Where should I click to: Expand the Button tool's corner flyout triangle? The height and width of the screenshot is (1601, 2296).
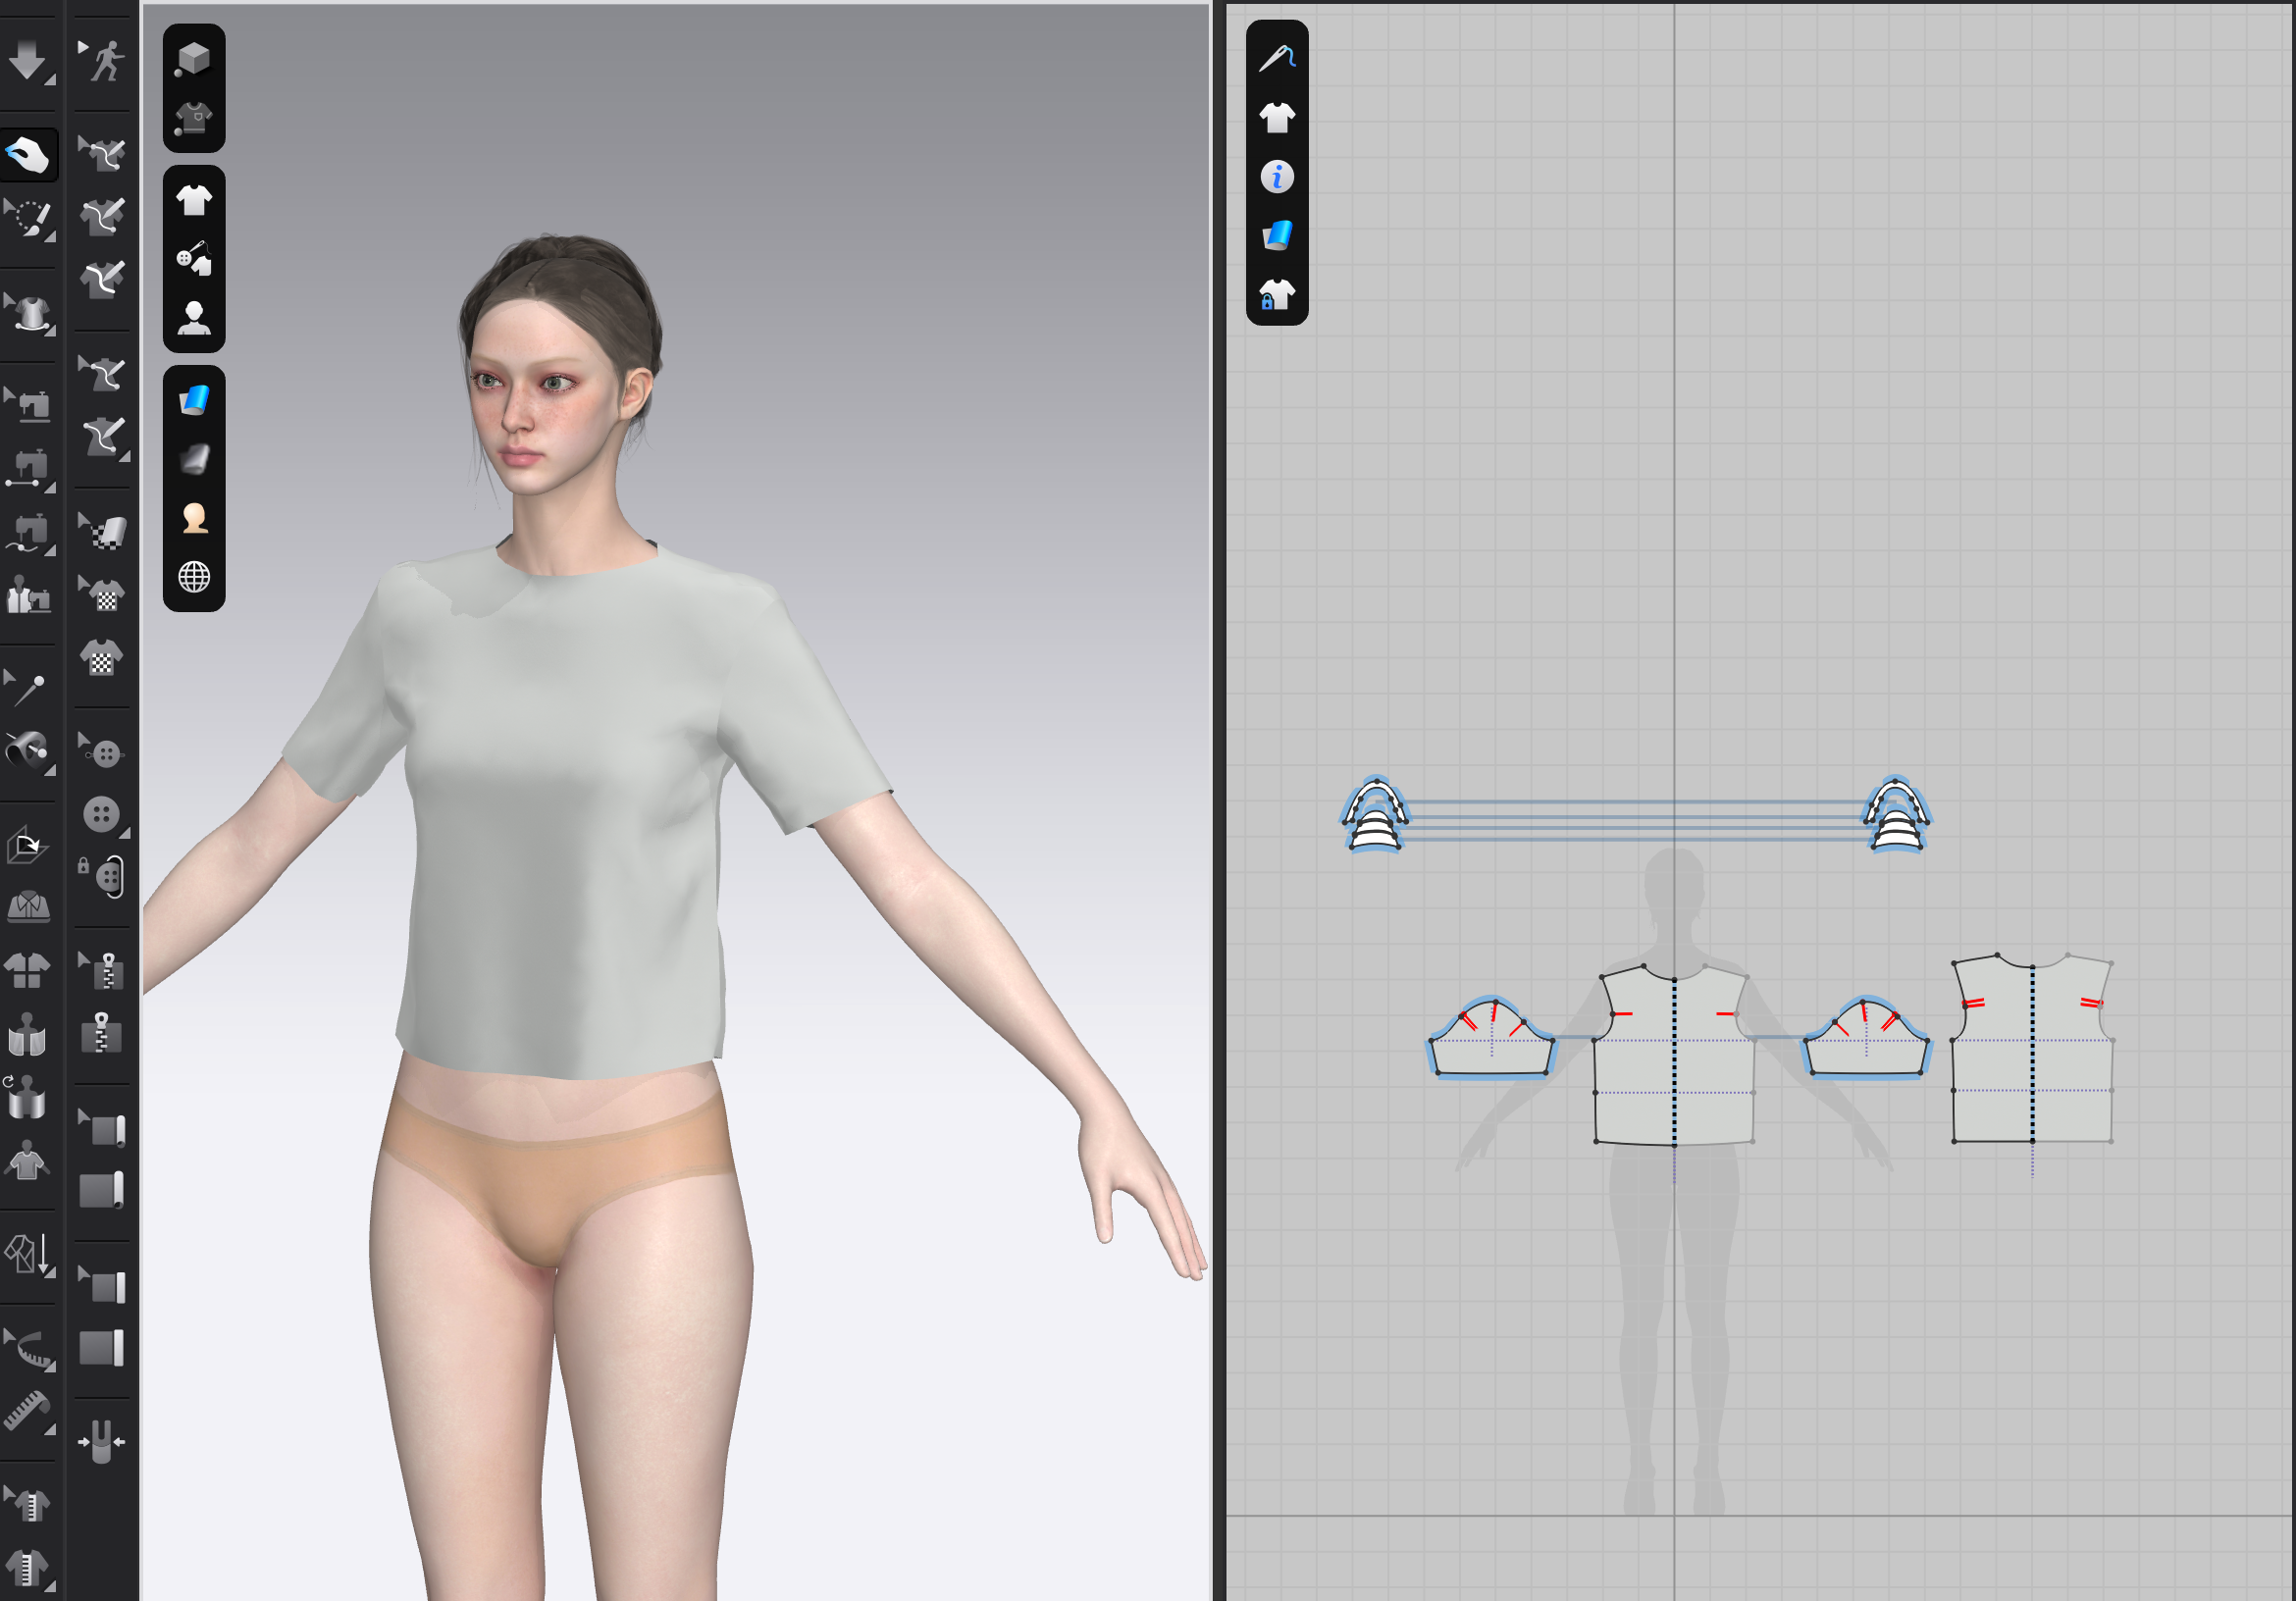(125, 833)
